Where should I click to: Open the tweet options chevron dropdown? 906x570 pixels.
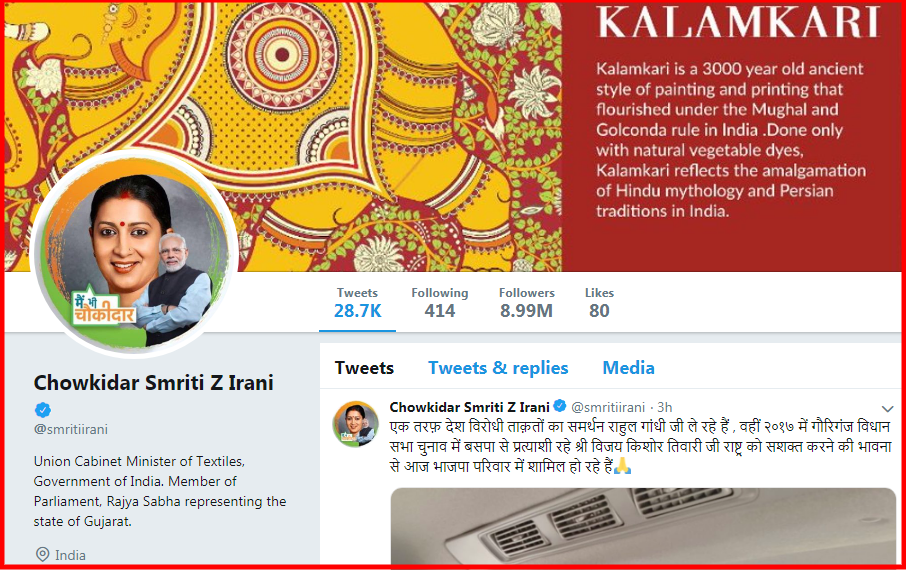pyautogui.click(x=887, y=409)
